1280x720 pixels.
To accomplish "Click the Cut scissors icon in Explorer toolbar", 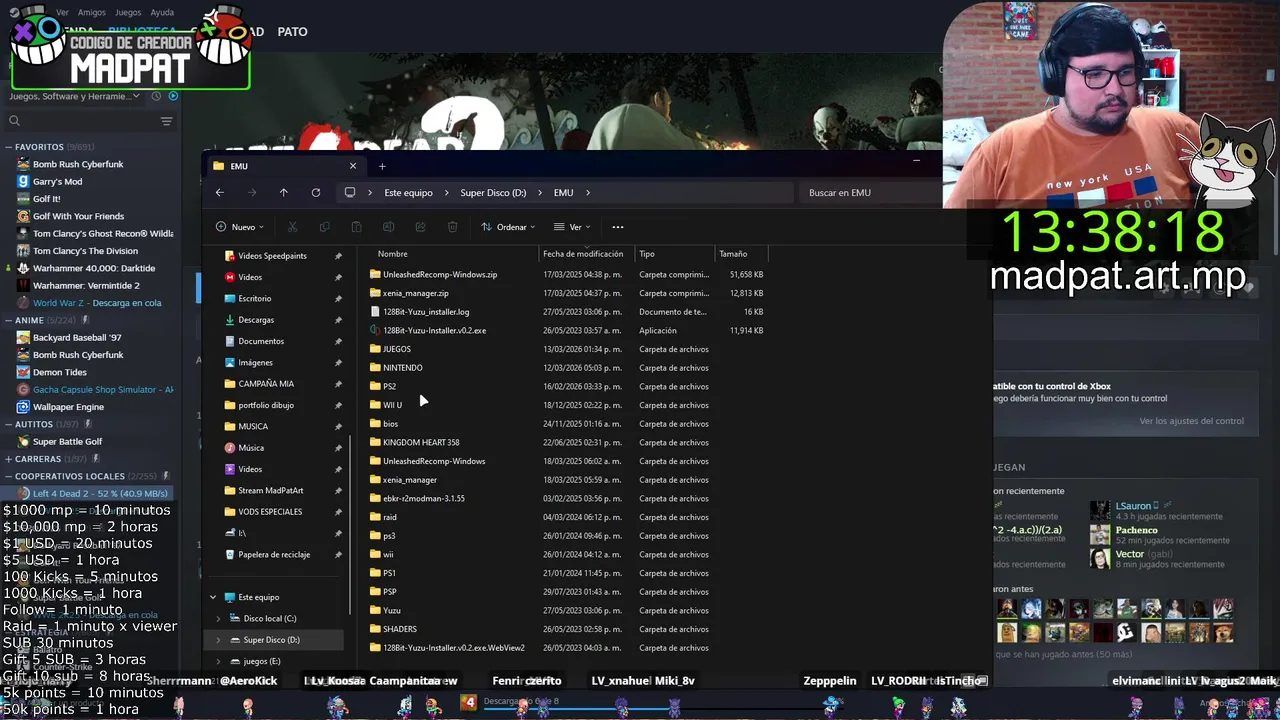I will 292,227.
